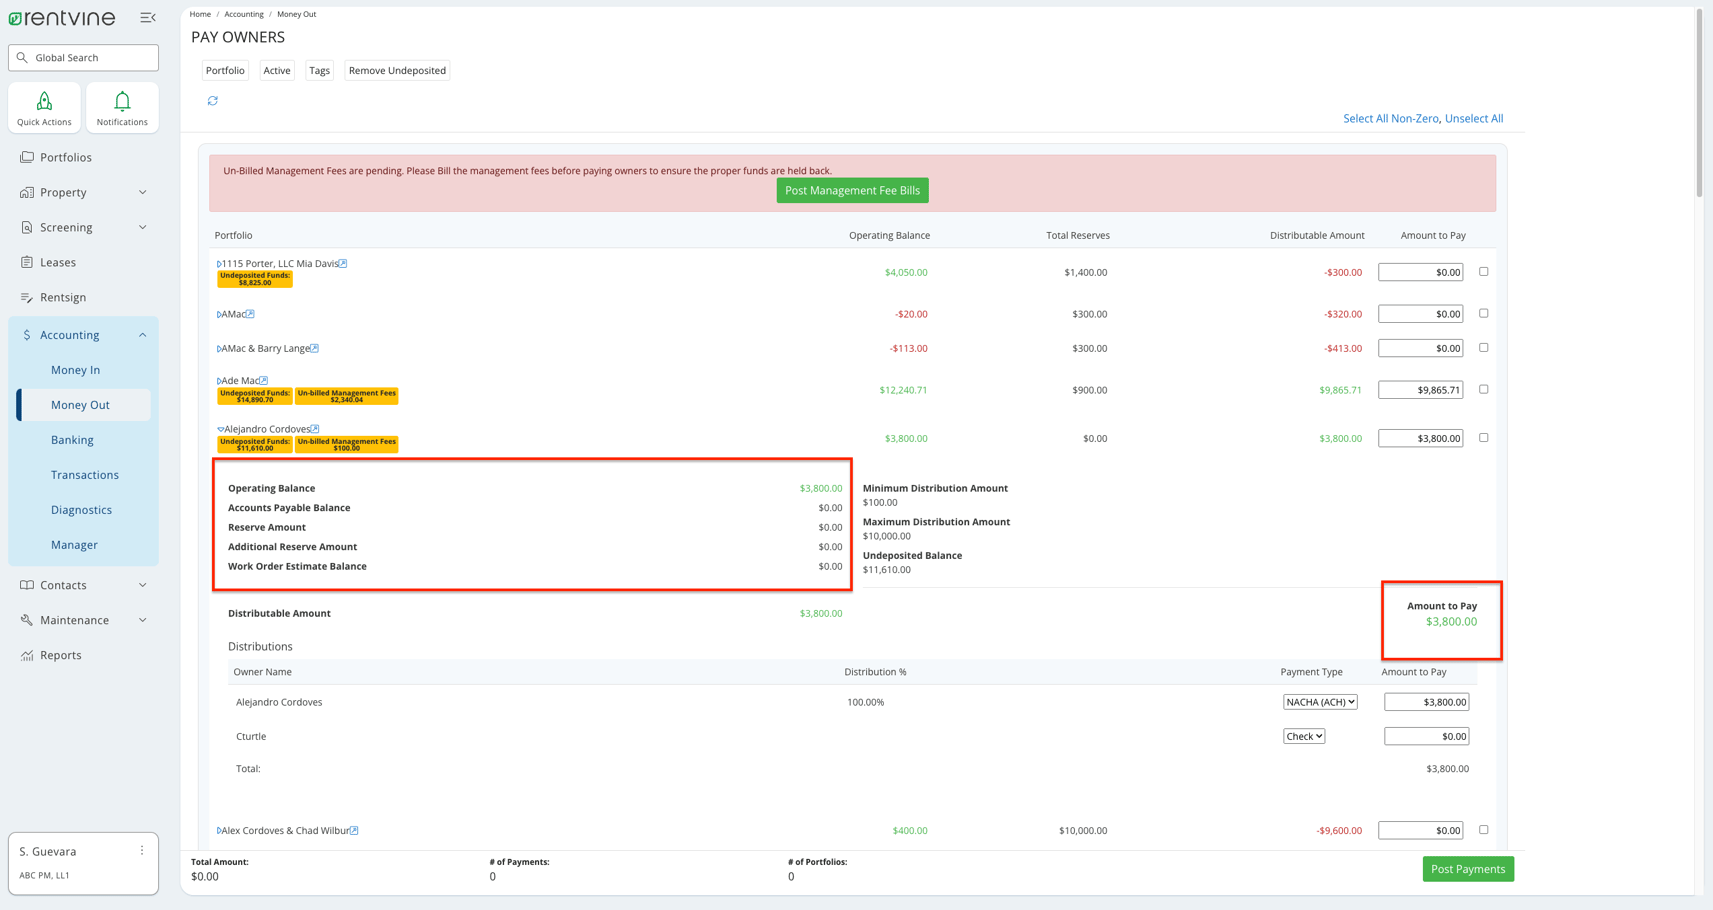The image size is (1713, 910).
Task: Open the 1115 Porter, LLC portfolio link icon
Action: coord(343,264)
